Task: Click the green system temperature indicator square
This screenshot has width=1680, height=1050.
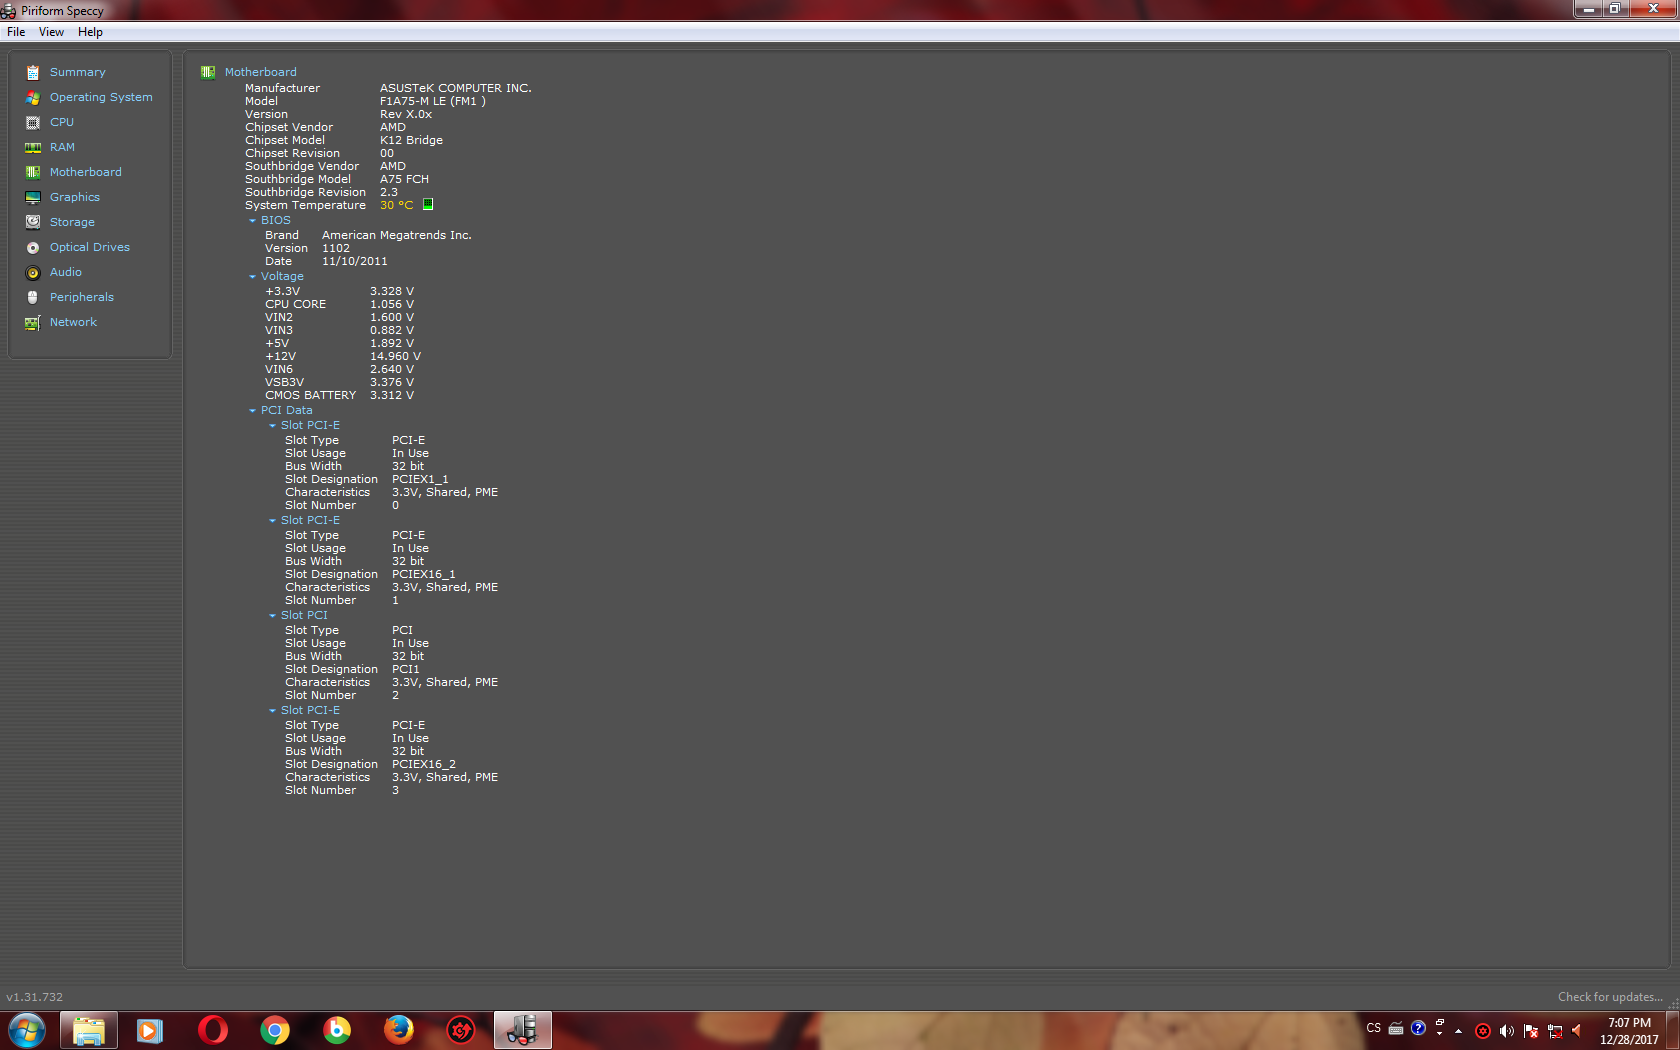Action: (x=428, y=204)
